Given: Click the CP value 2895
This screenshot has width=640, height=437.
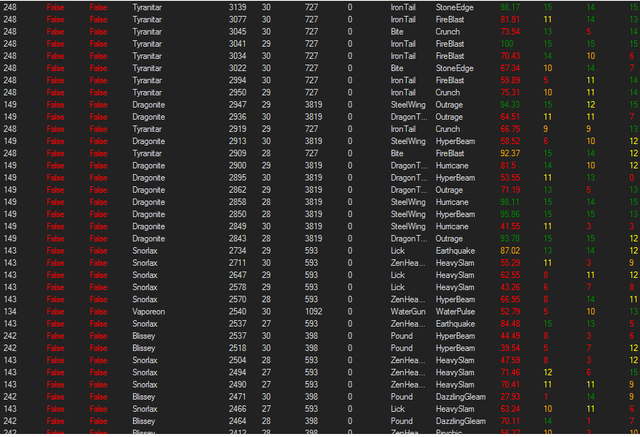Looking at the screenshot, I should (x=237, y=178).
